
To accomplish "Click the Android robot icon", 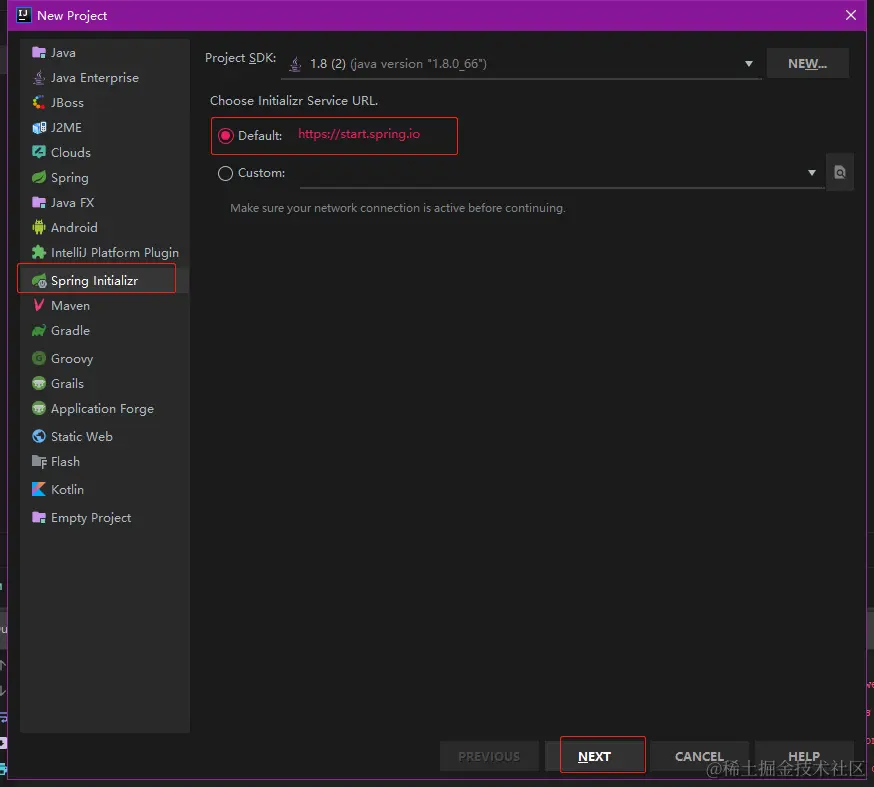I will [38, 227].
